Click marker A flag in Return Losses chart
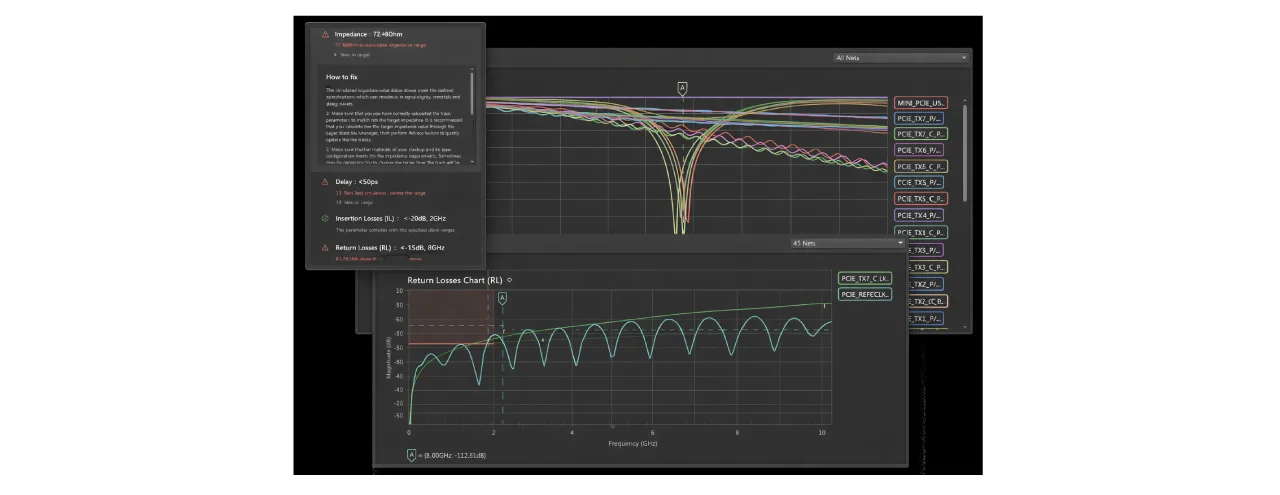The height and width of the screenshot is (495, 1280). coord(502,297)
